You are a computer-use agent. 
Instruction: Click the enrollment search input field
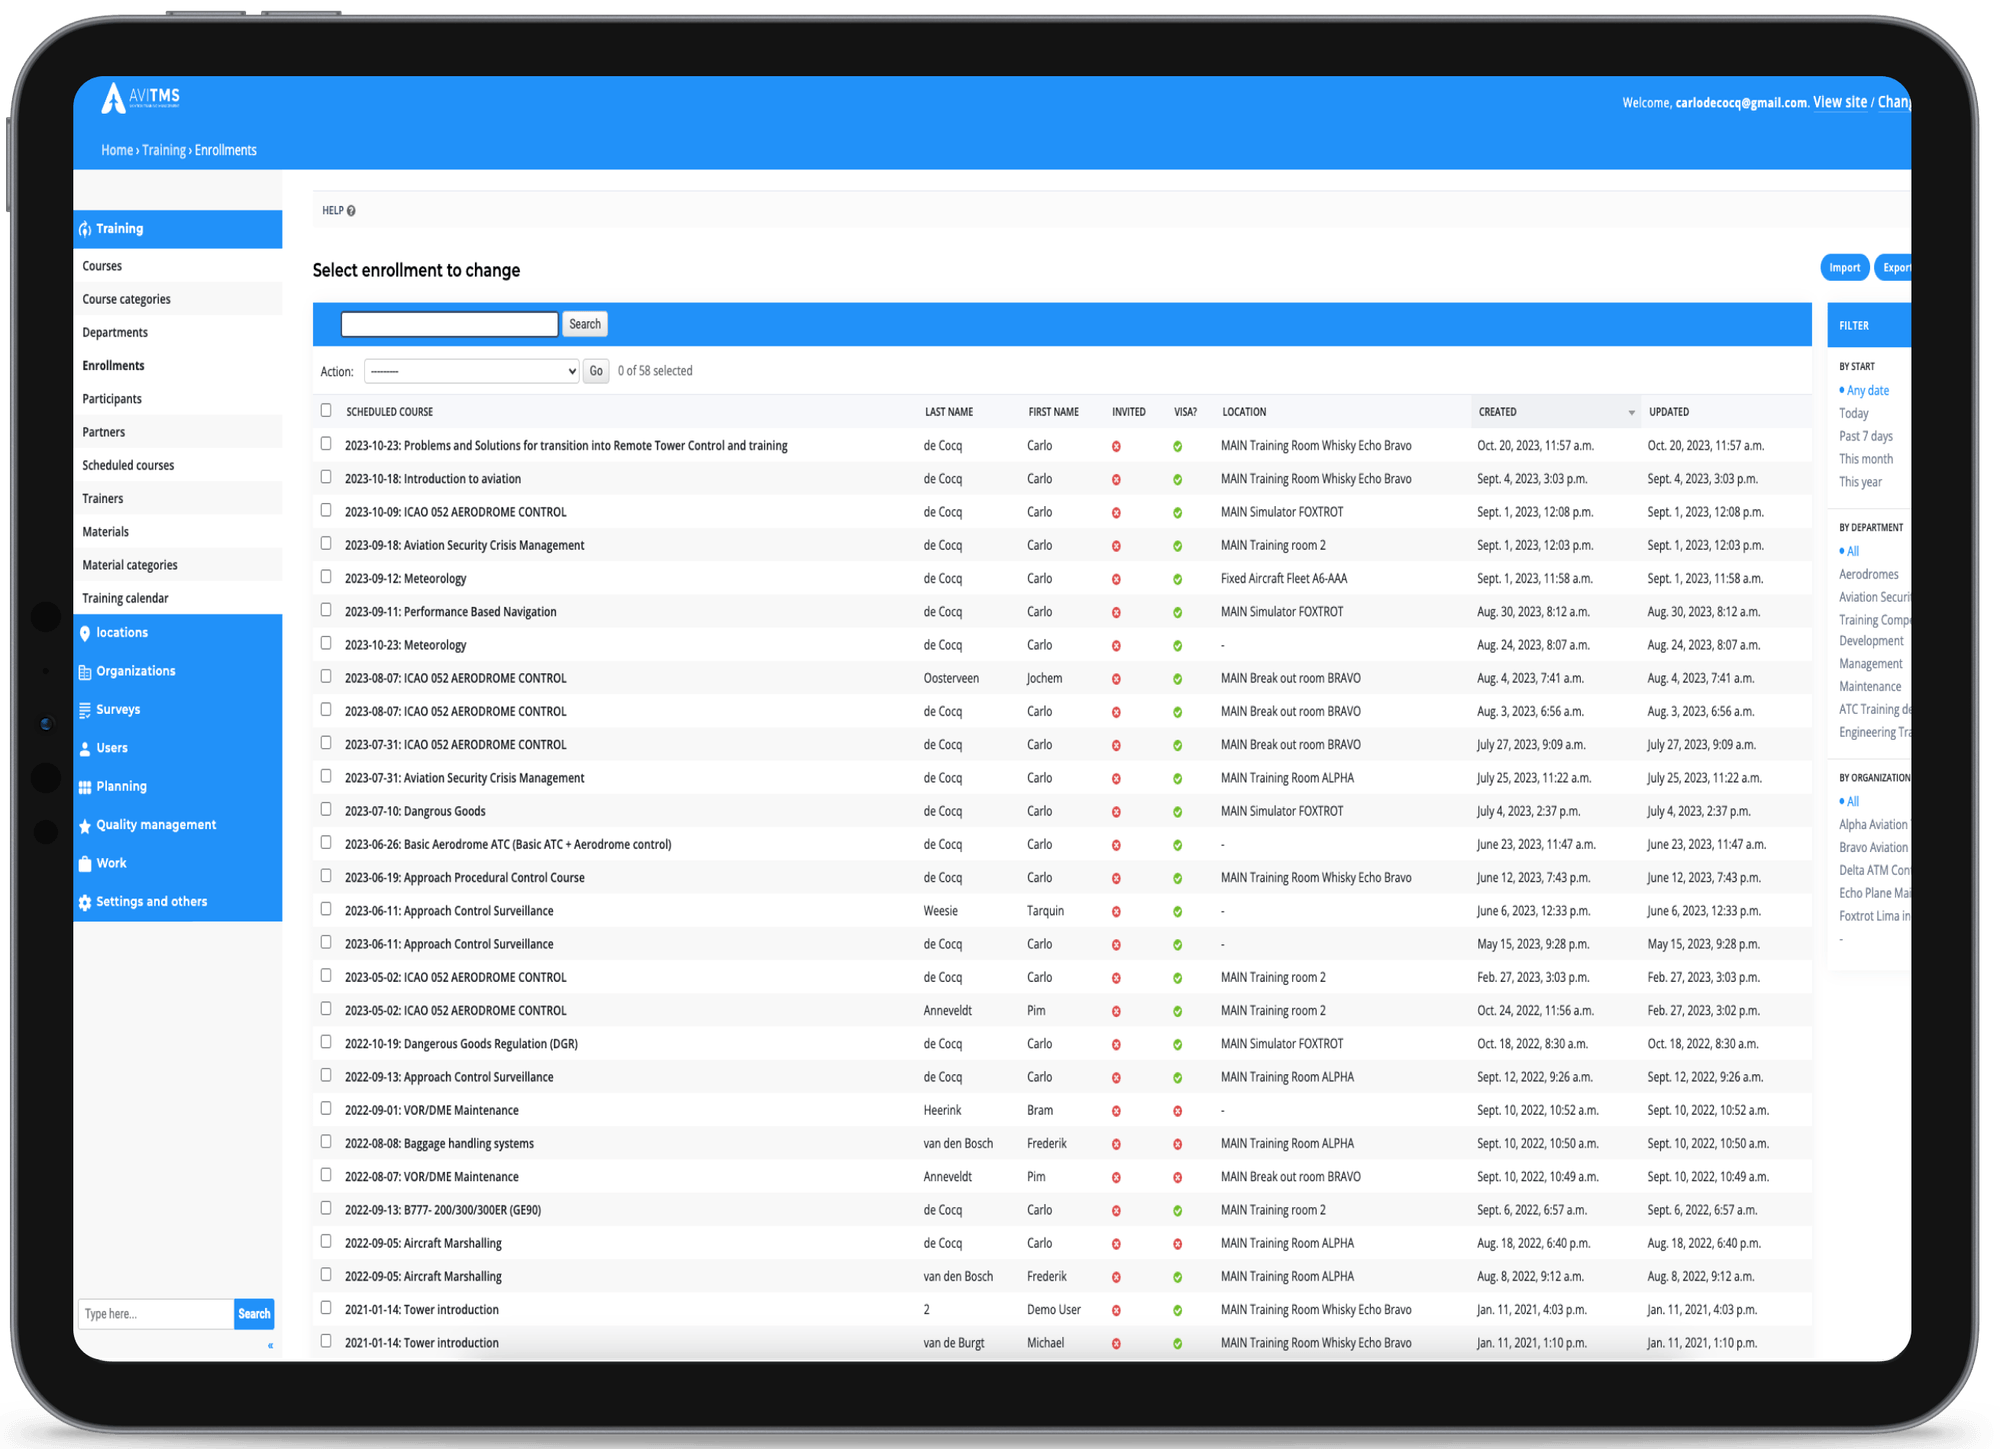[449, 324]
